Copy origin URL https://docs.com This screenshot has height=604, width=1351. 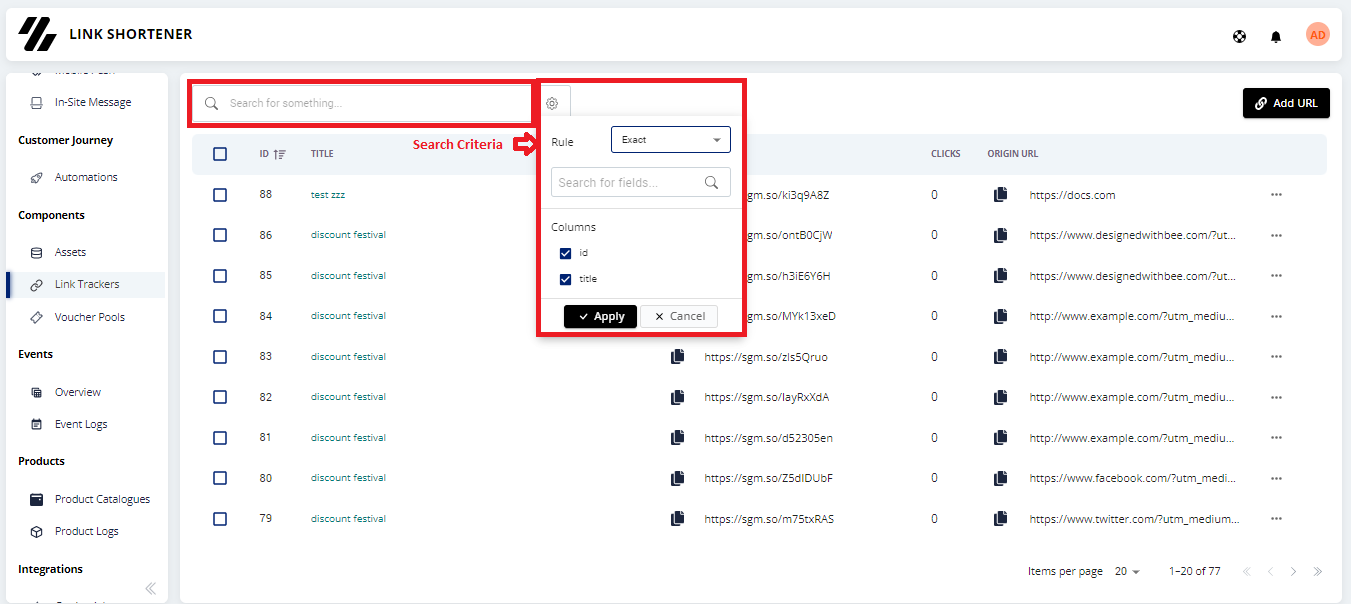coord(1000,195)
